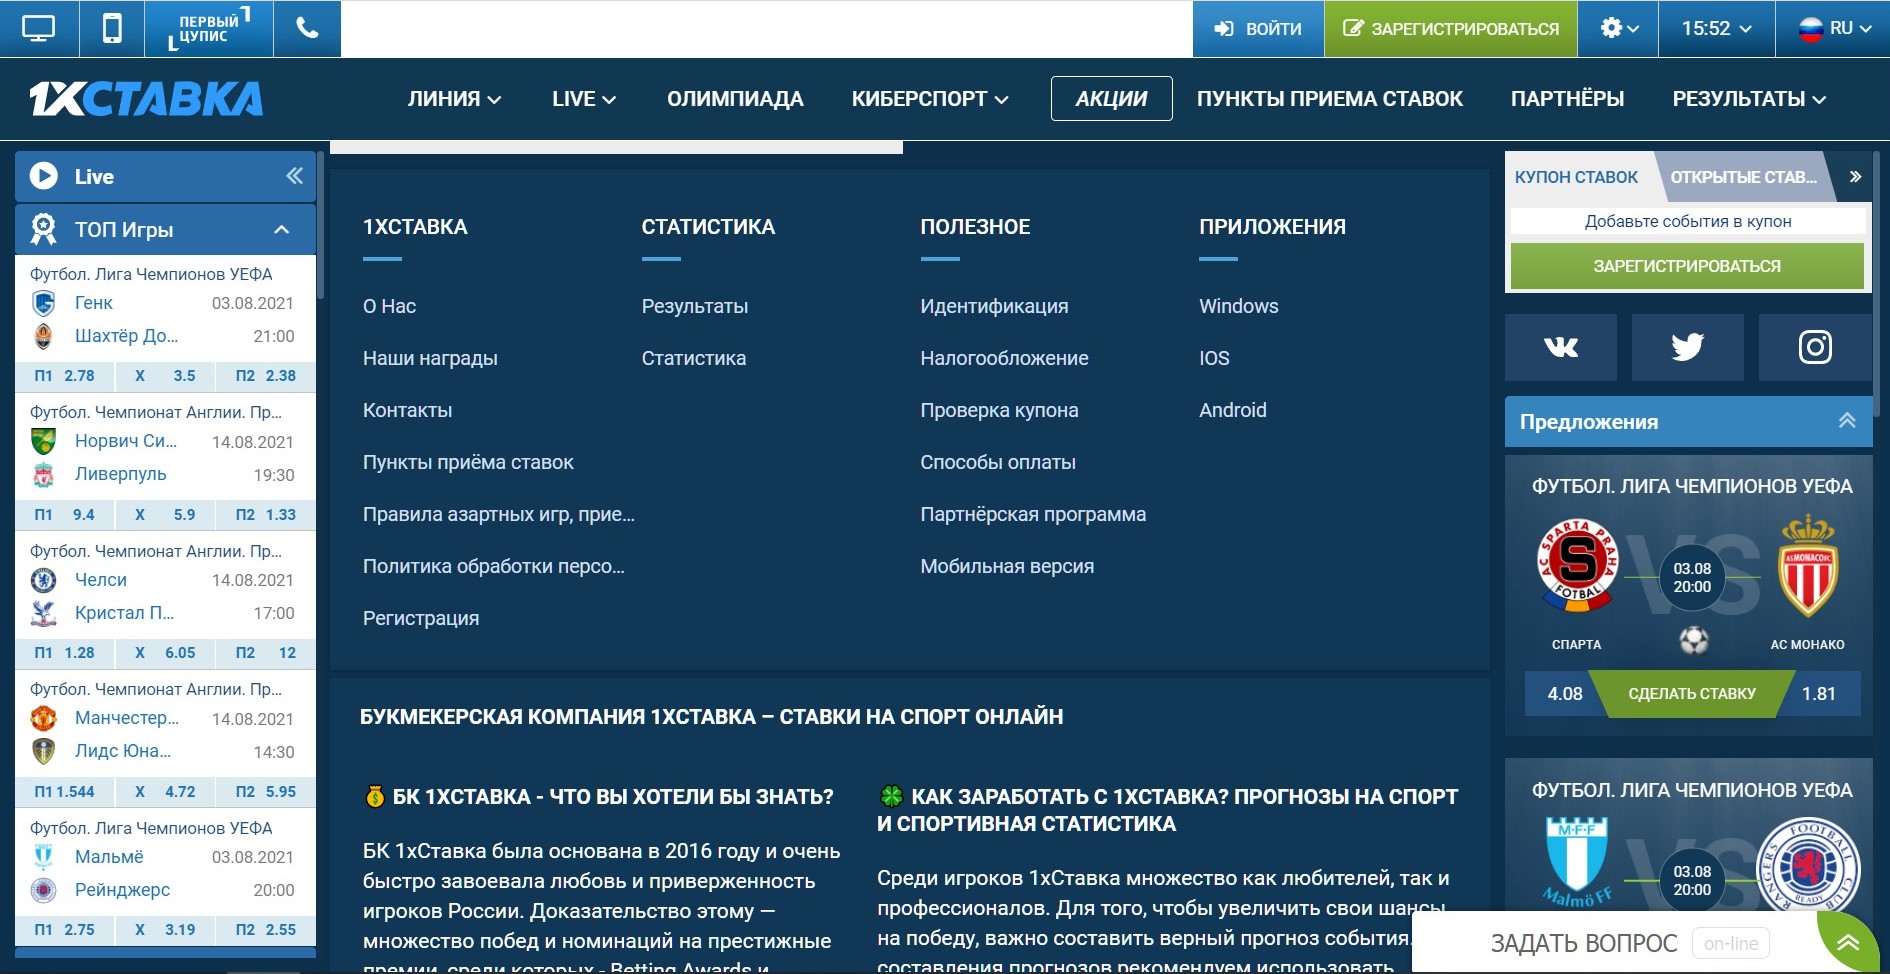Click the 1XСТАВКА logo
This screenshot has width=1890, height=974.
pos(146,98)
